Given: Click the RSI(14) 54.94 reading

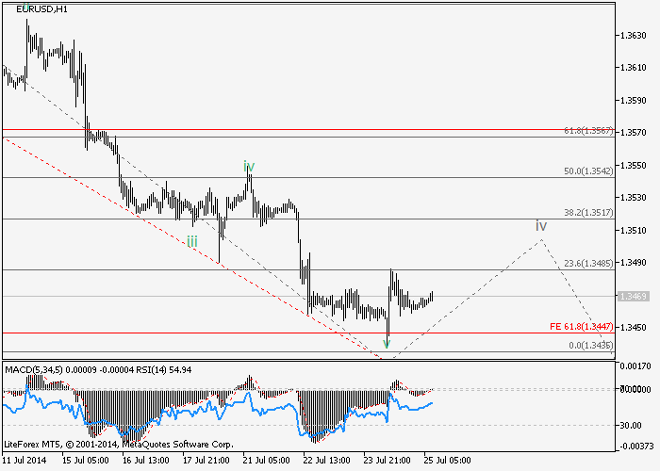Looking at the screenshot, I should pos(164,370).
